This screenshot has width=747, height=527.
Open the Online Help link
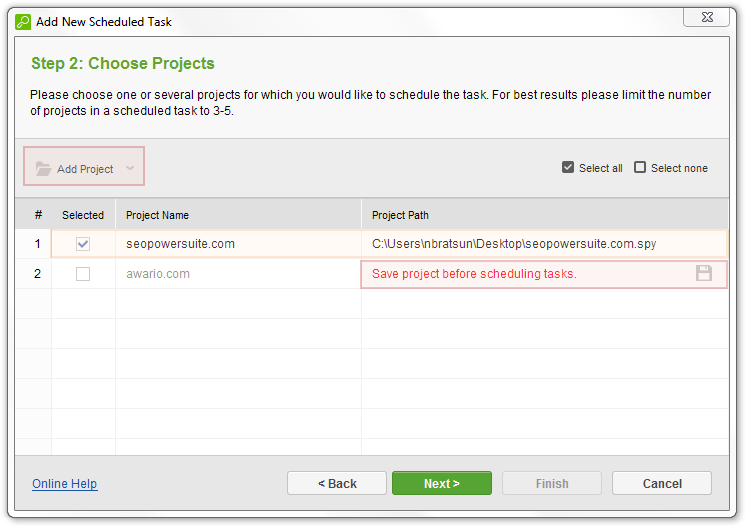64,484
